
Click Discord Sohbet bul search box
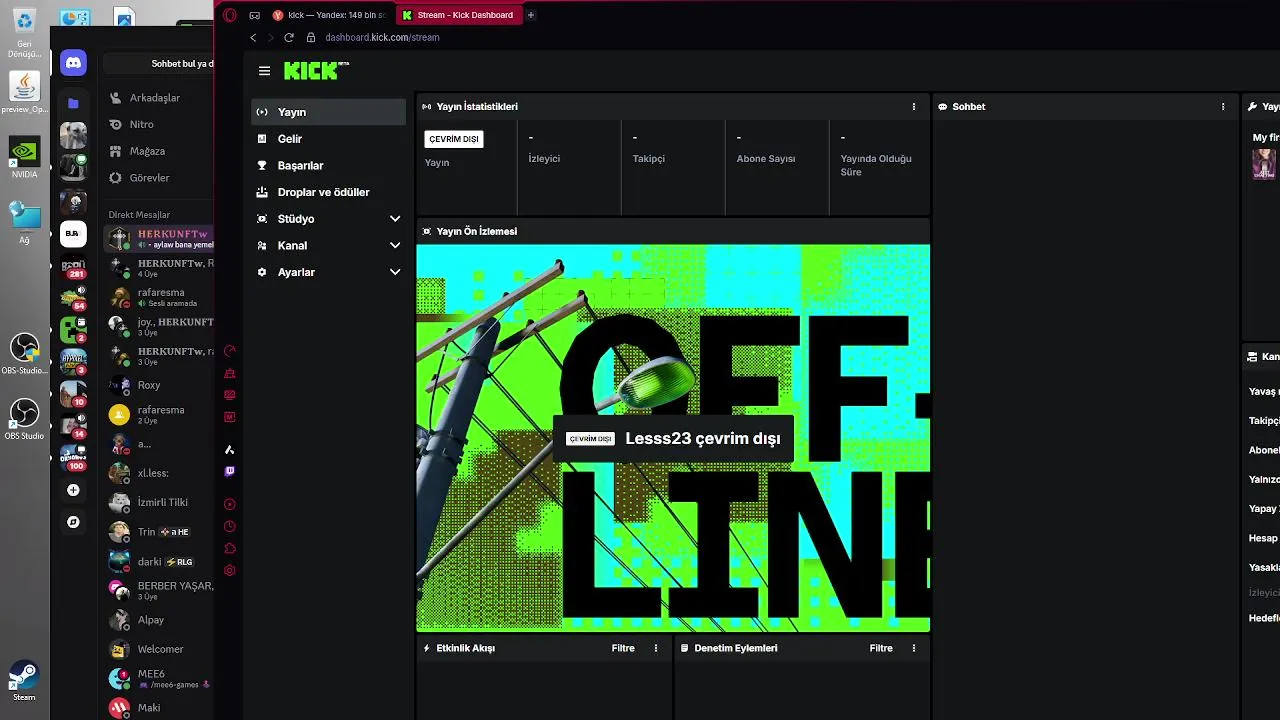[x=160, y=63]
